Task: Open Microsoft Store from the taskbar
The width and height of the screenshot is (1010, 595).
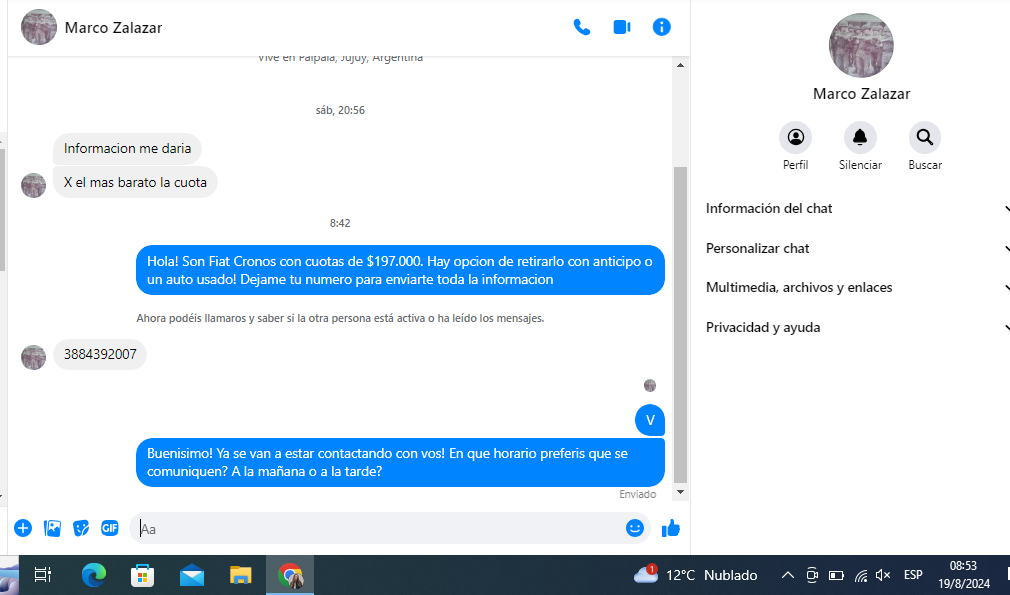Action: point(142,575)
